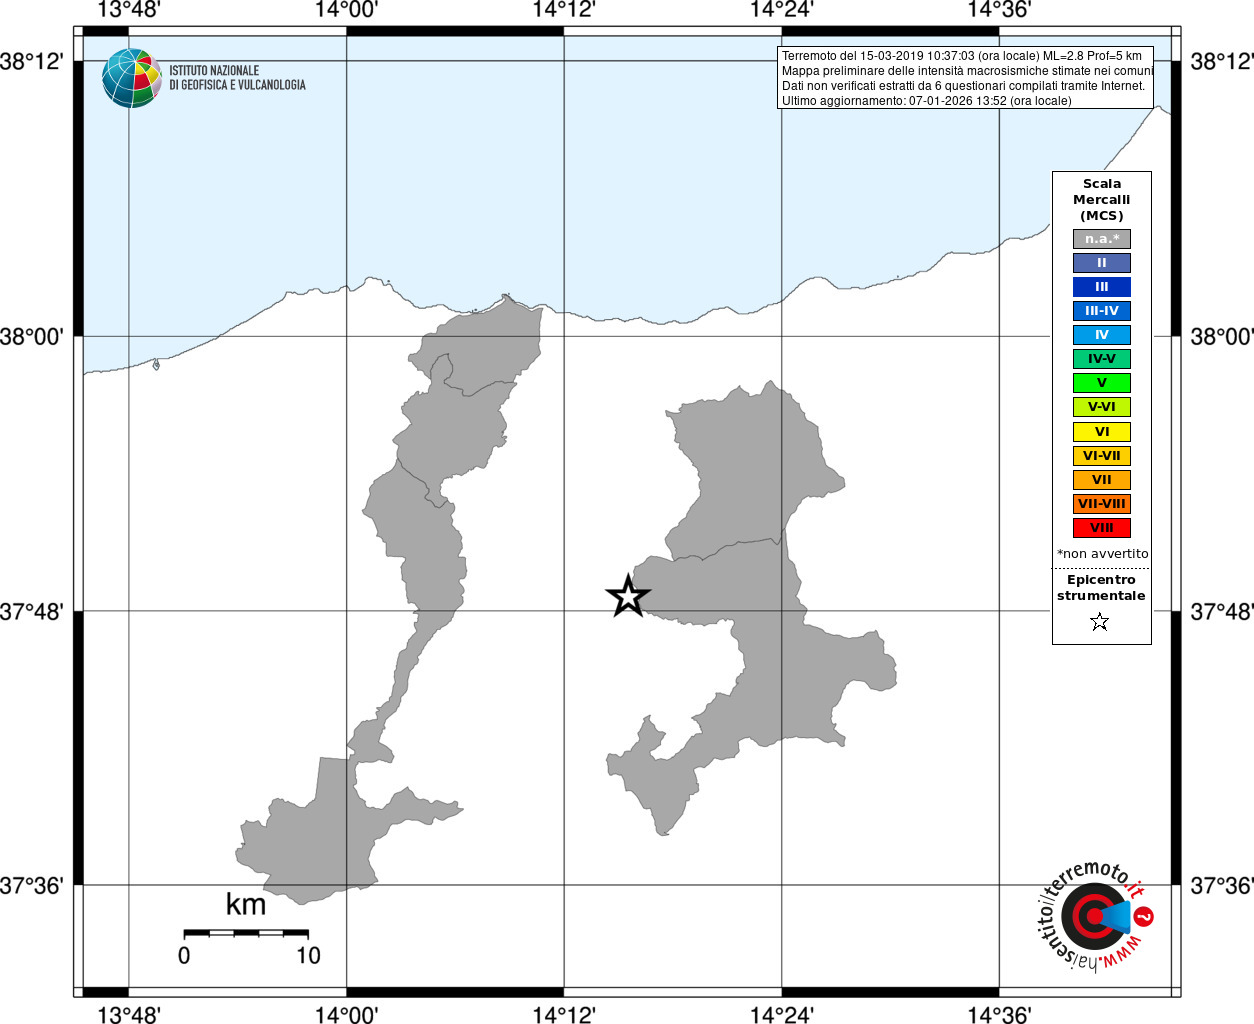The height and width of the screenshot is (1024, 1254).
Task: Click the right 37°36' latitude label
Action: pyautogui.click(x=1221, y=886)
